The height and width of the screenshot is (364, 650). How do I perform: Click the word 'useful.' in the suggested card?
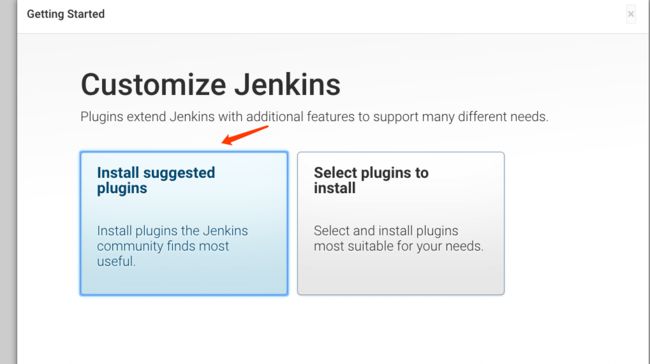(116, 262)
